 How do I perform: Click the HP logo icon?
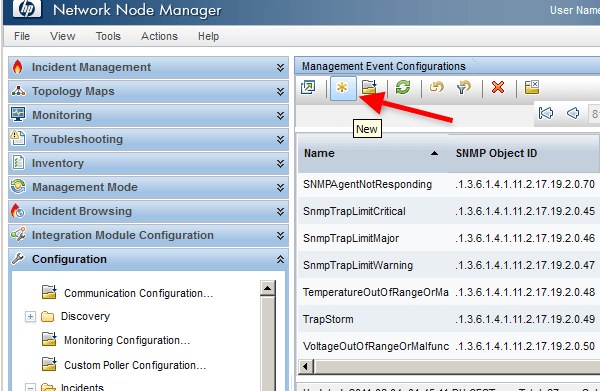(27, 8)
